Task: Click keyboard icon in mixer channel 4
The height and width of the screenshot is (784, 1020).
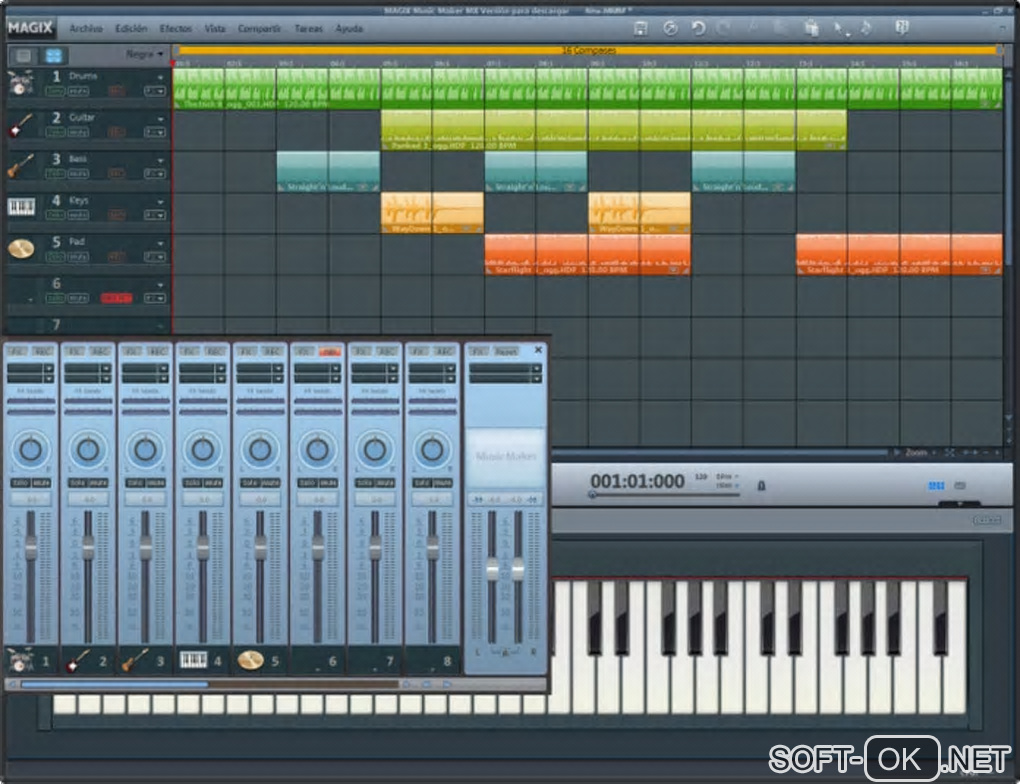Action: pos(193,660)
